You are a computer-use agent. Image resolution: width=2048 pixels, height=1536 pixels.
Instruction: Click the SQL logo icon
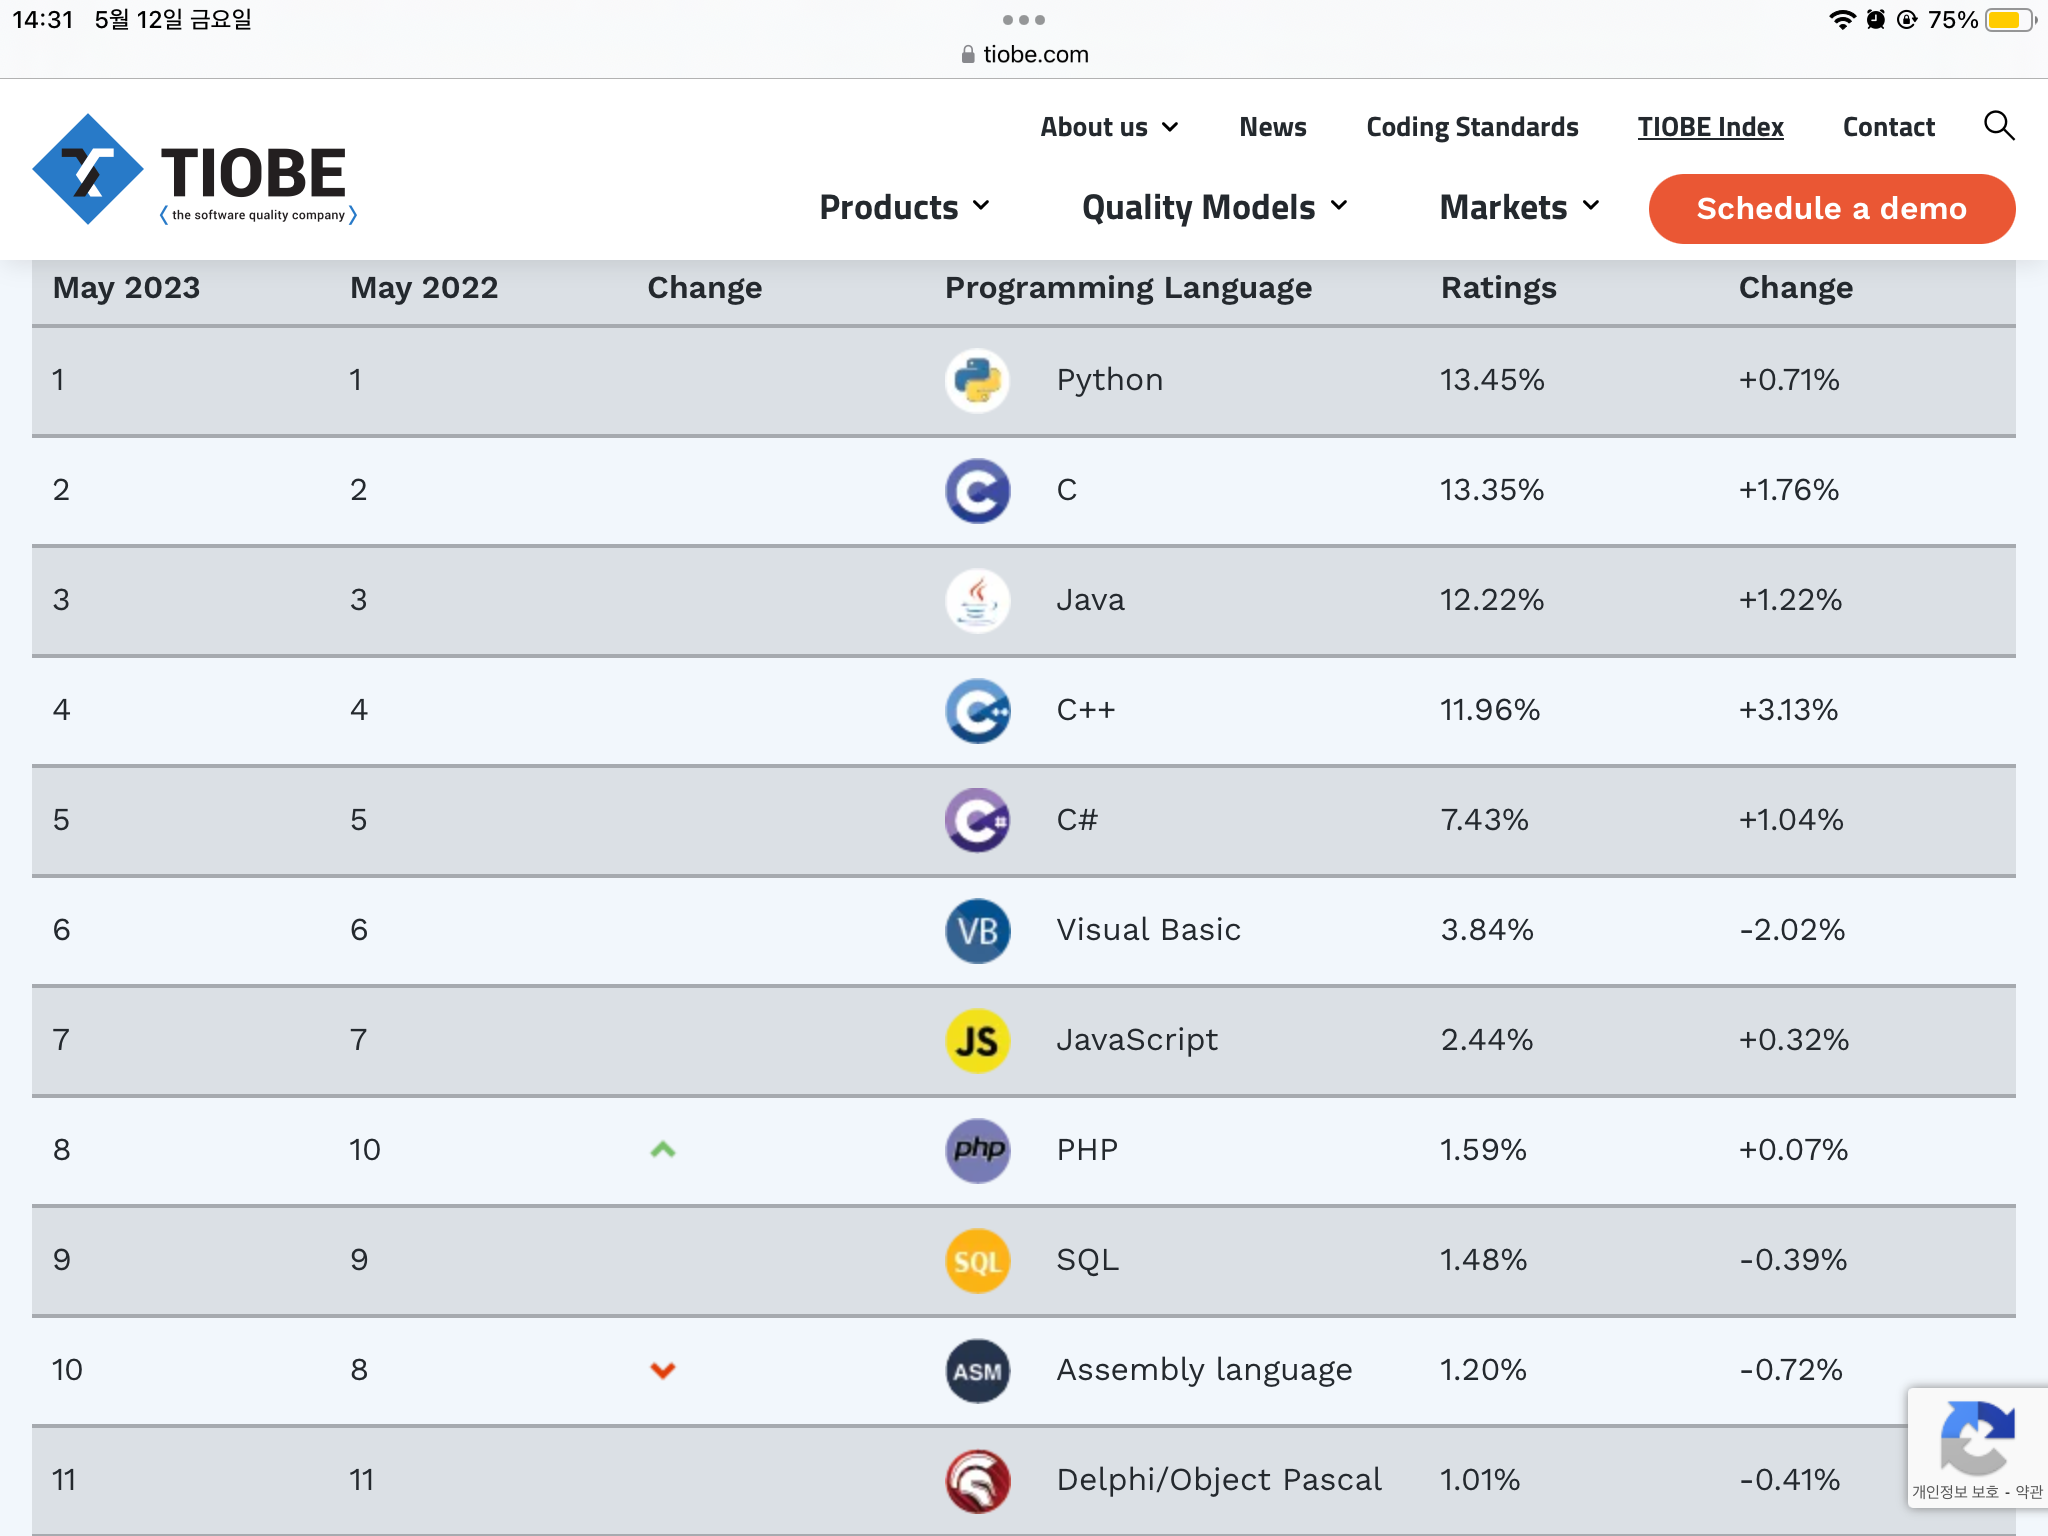(x=977, y=1260)
